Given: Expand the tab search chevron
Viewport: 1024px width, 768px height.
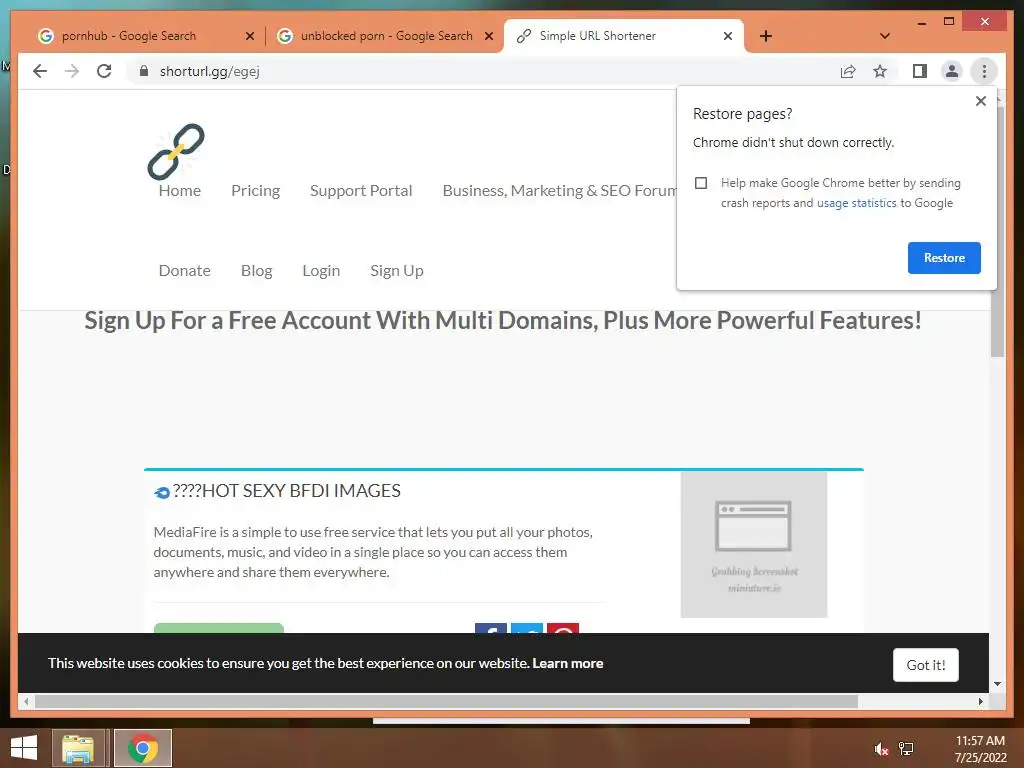Looking at the screenshot, I should (x=885, y=36).
